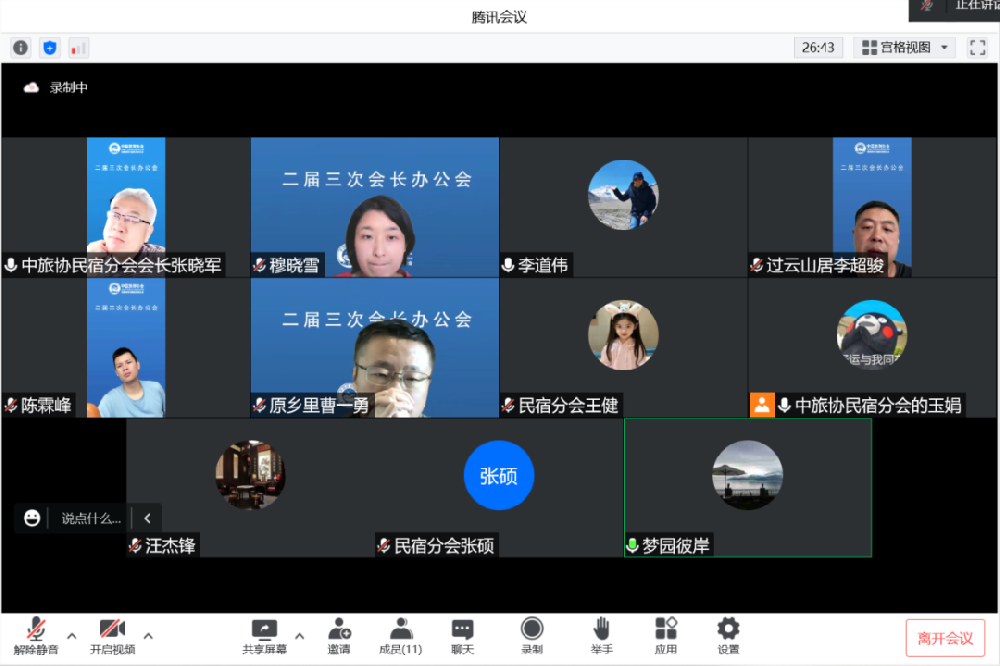Click muted mic icon beside 汪杰锋
The width and height of the screenshot is (1000, 666).
click(x=135, y=545)
